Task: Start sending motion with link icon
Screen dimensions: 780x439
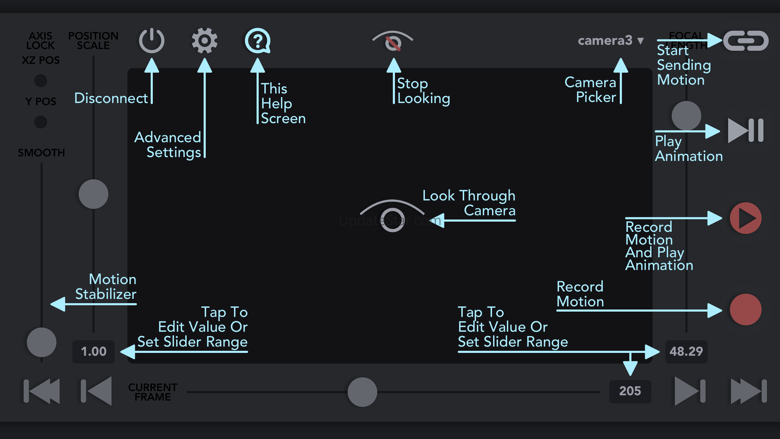Action: point(746,41)
